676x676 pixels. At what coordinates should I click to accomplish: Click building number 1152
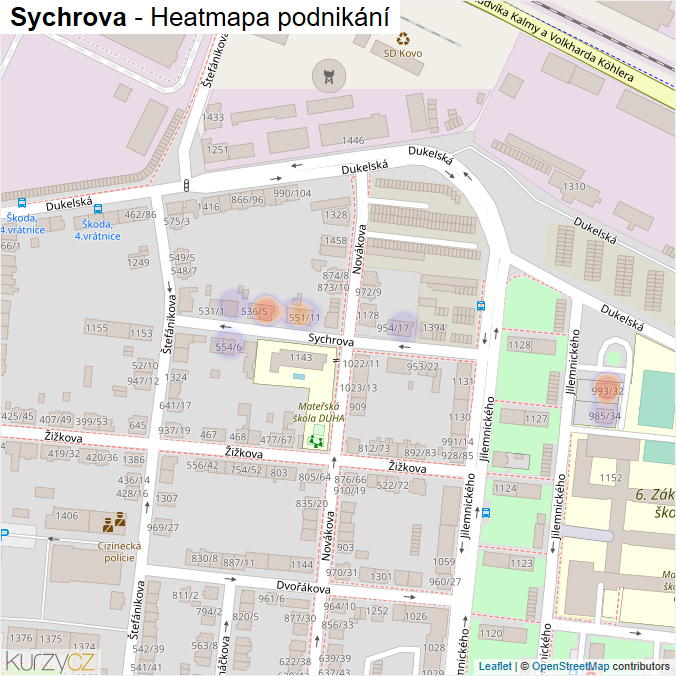click(x=610, y=478)
